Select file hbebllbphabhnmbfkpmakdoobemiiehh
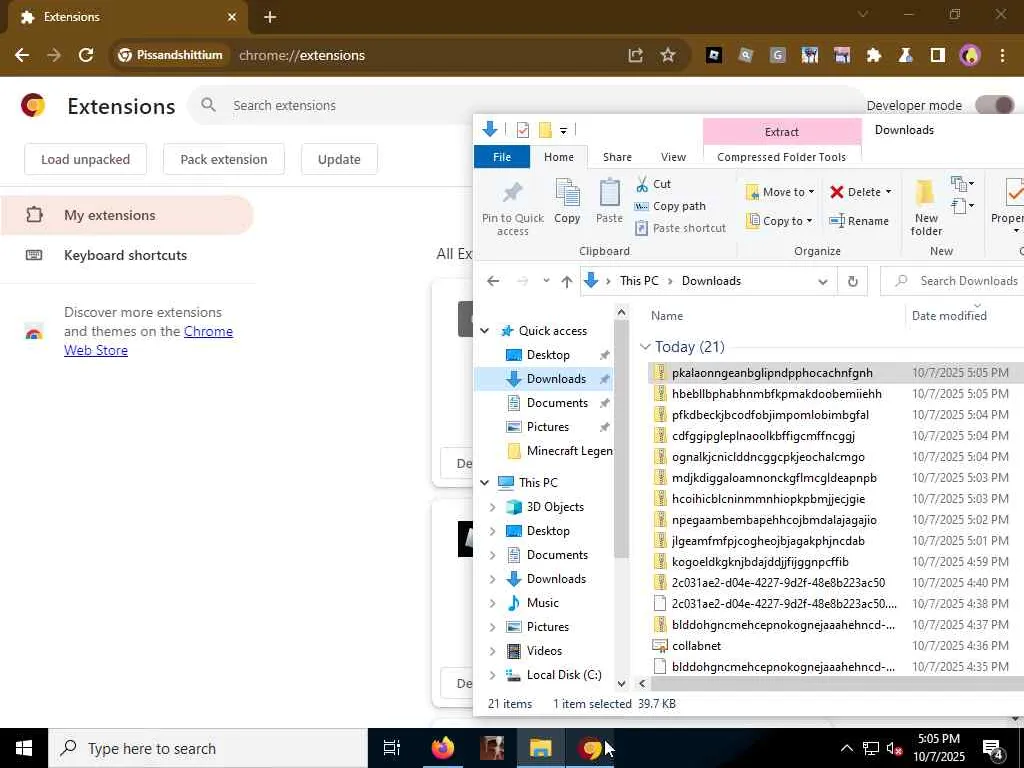This screenshot has width=1024, height=768. pyautogui.click(x=776, y=394)
